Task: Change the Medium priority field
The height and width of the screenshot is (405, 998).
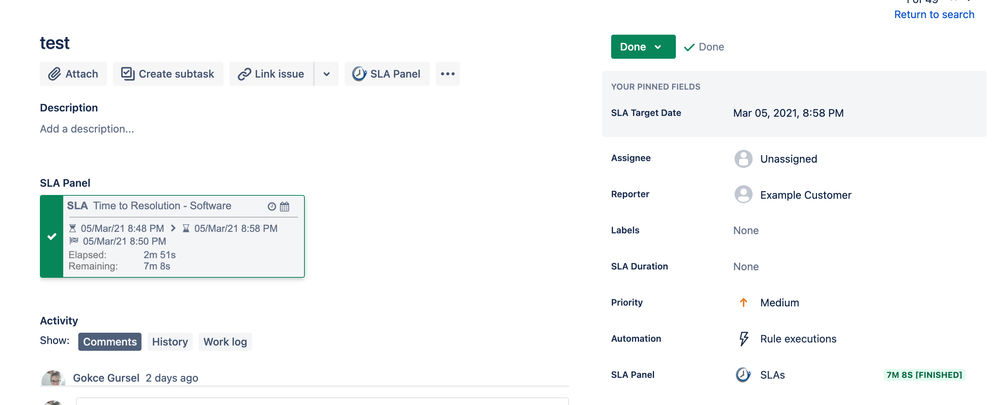Action: pyautogui.click(x=780, y=302)
